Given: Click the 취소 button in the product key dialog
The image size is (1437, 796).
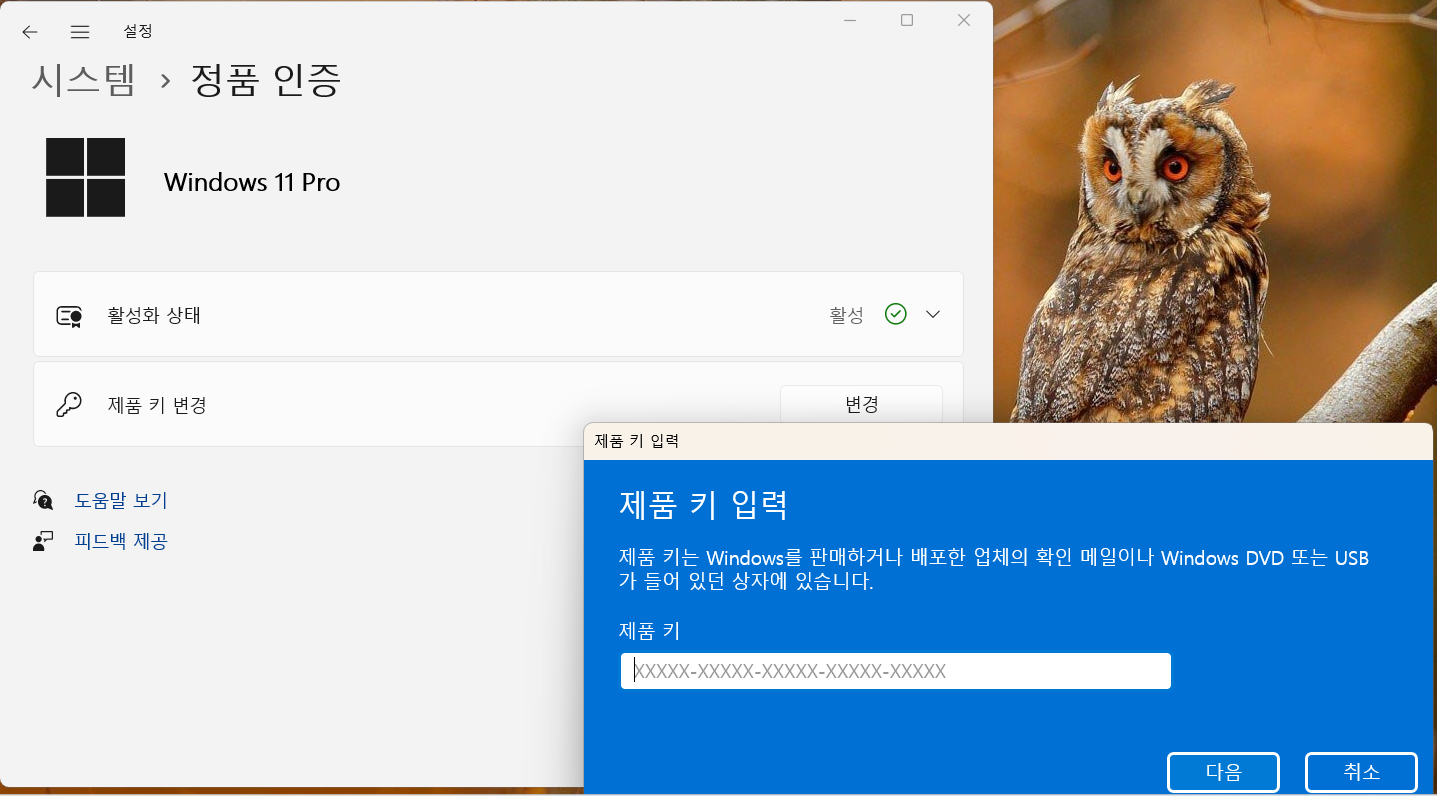Looking at the screenshot, I should pos(1361,772).
